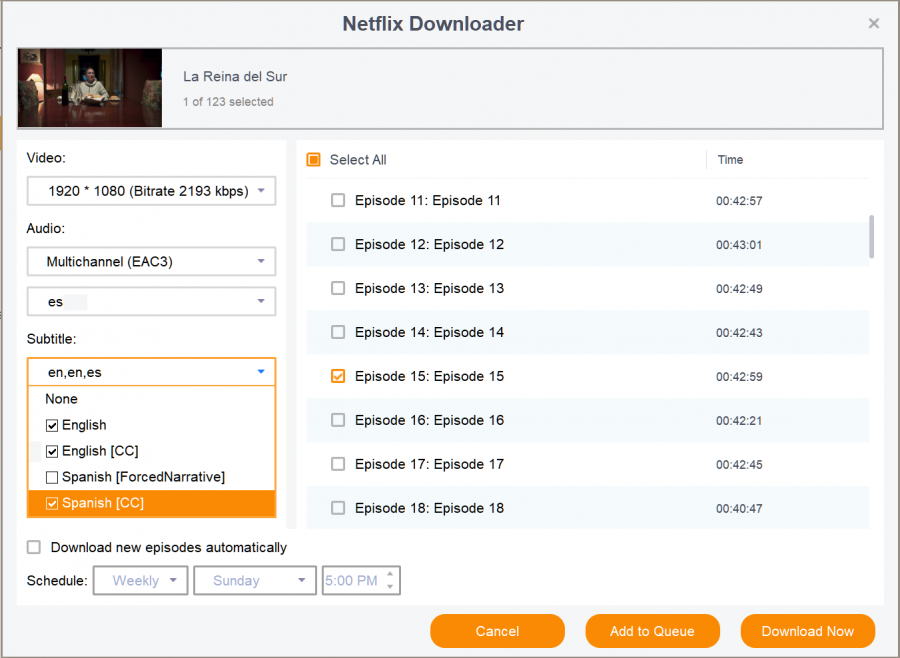Click the 00:42:57 duration value
Viewport: 900px width, 658px height.
tap(739, 201)
